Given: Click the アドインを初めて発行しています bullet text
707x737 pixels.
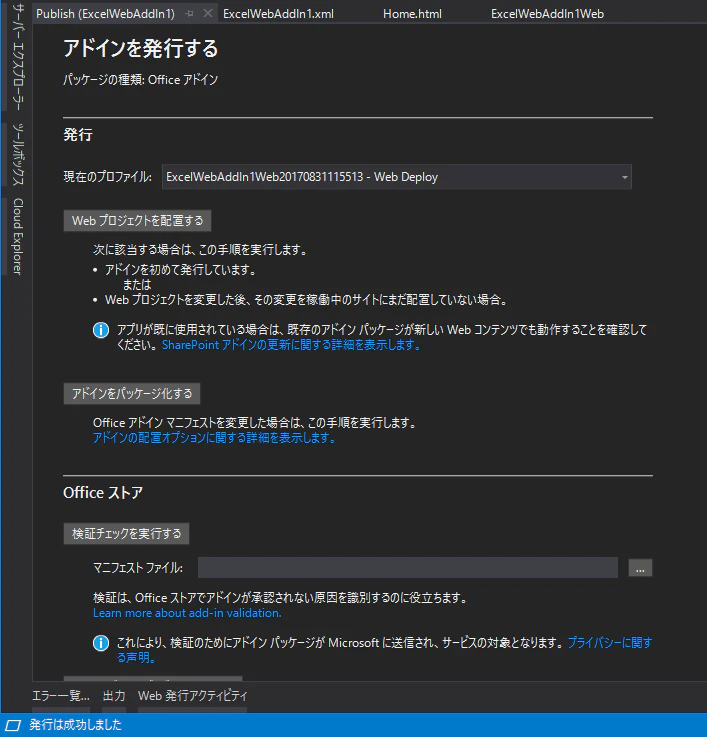Looking at the screenshot, I should pos(180,270).
